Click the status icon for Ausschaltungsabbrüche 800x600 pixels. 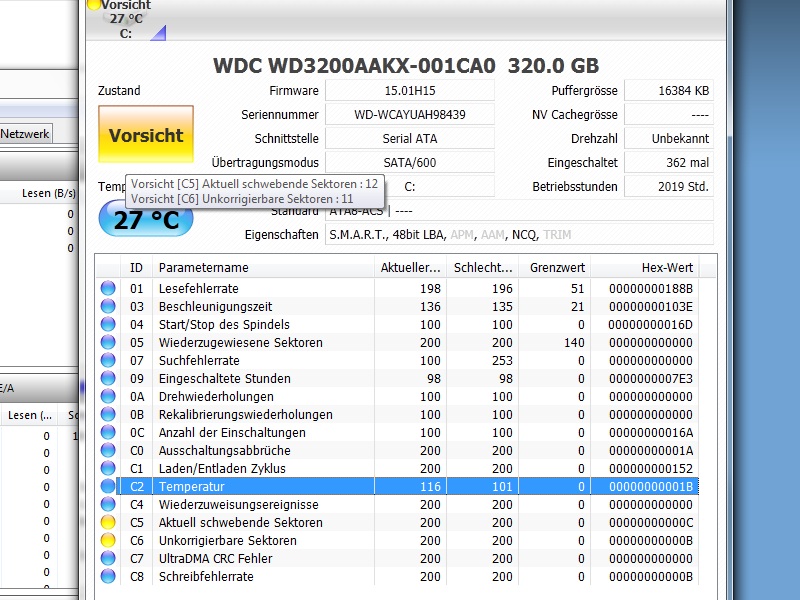pos(108,450)
